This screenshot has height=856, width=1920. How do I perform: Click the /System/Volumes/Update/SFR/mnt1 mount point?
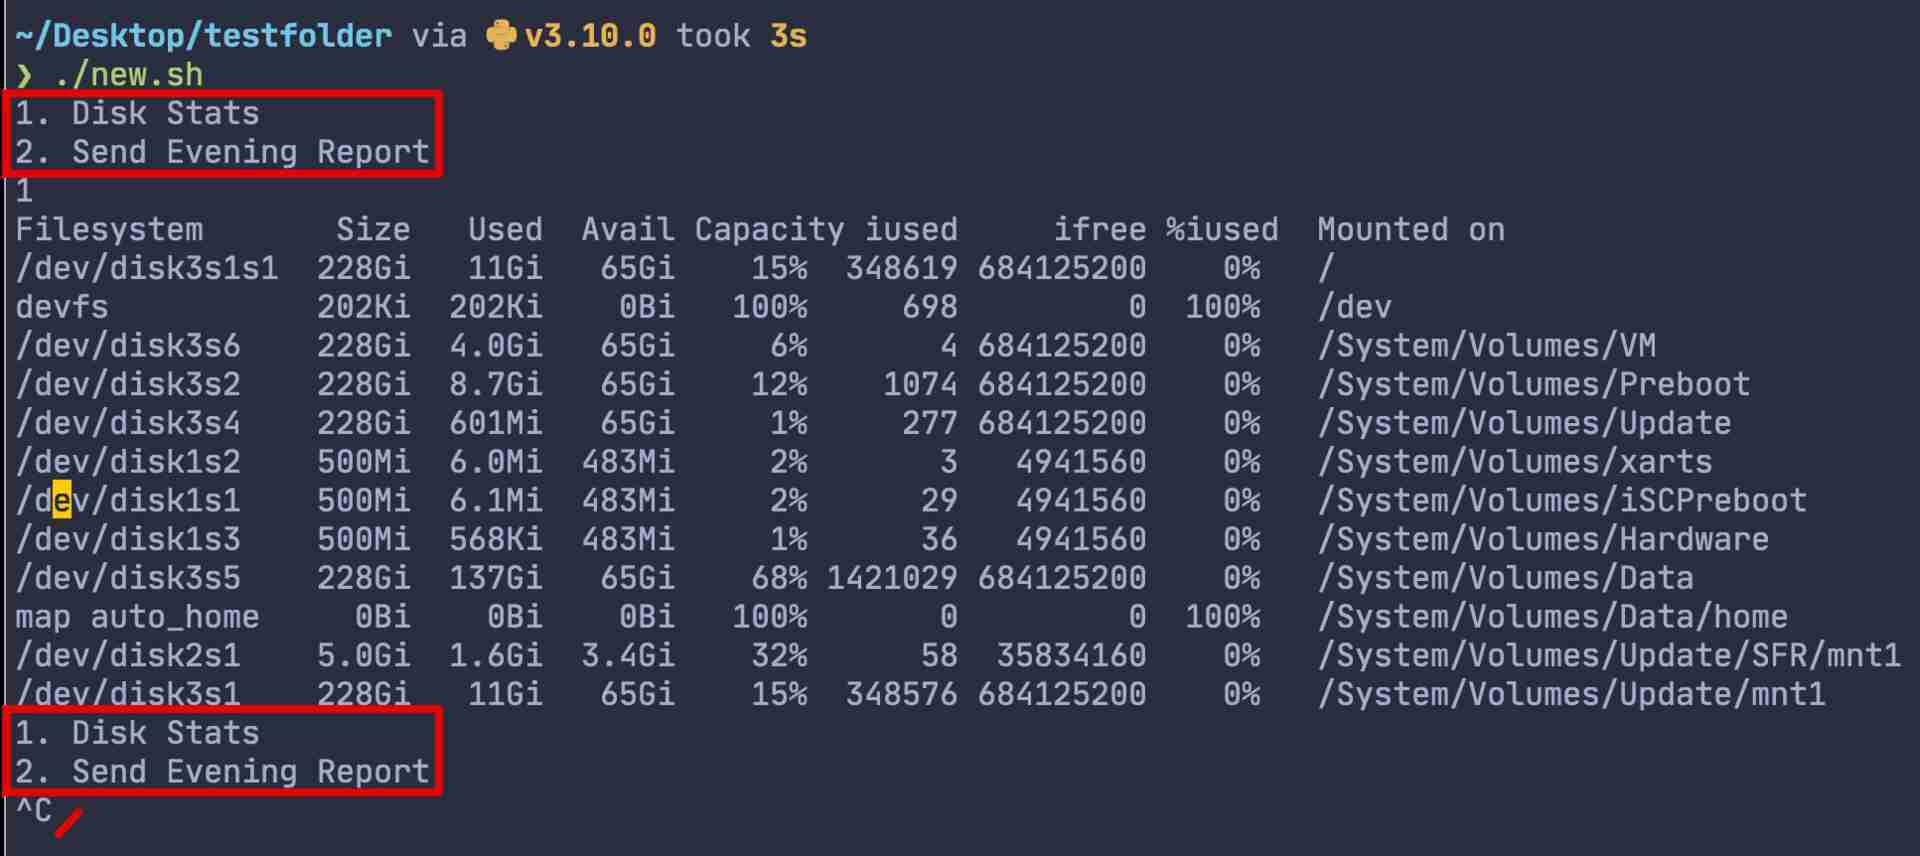point(1609,655)
